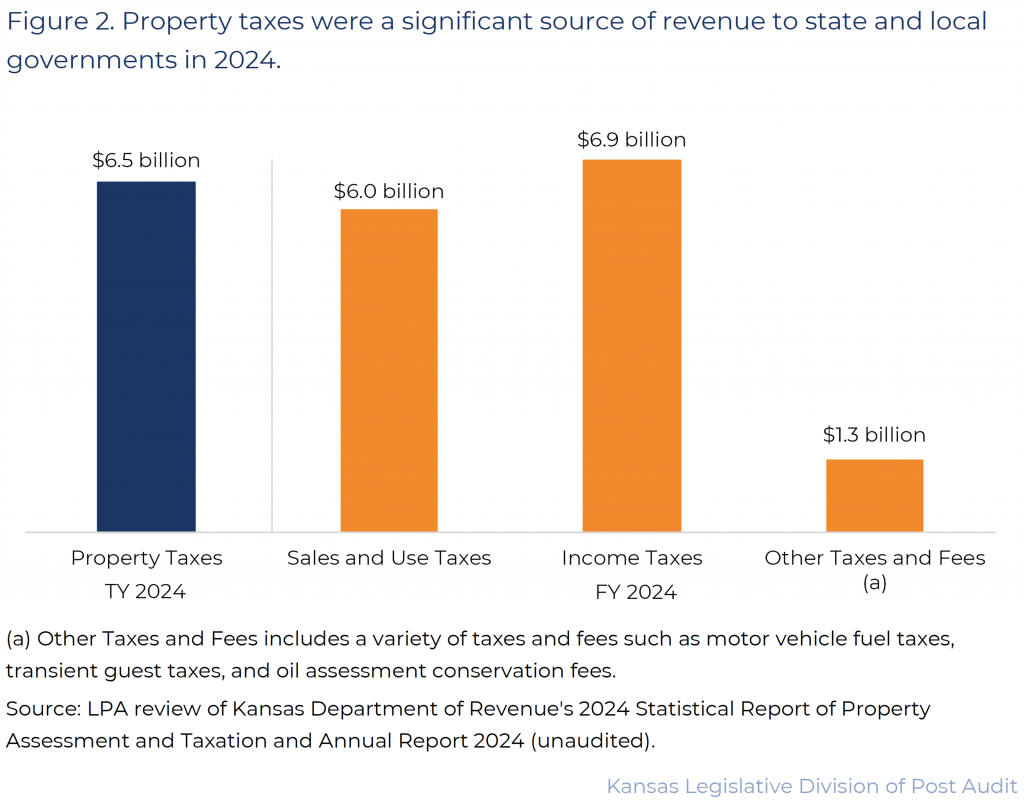
Task: Click the FY 2024 text
Action: point(632,592)
